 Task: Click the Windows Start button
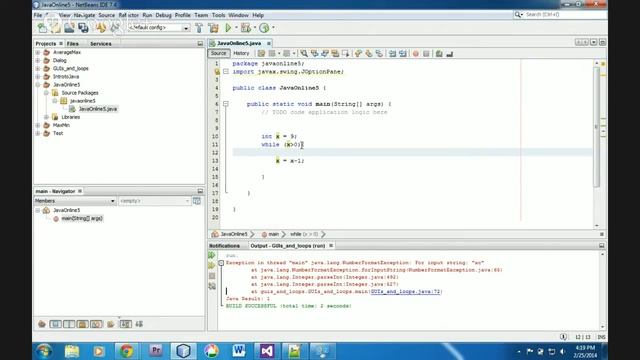click(x=44, y=351)
